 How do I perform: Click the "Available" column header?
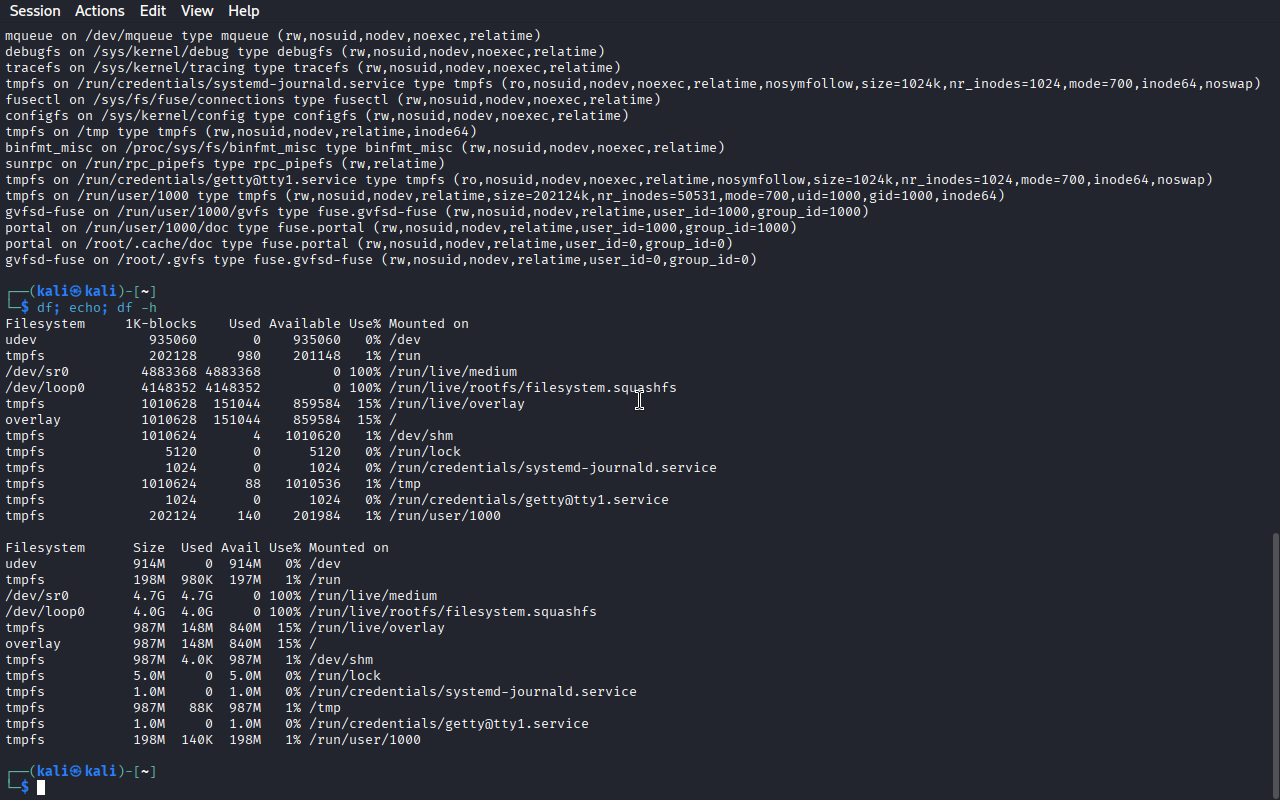(x=305, y=324)
